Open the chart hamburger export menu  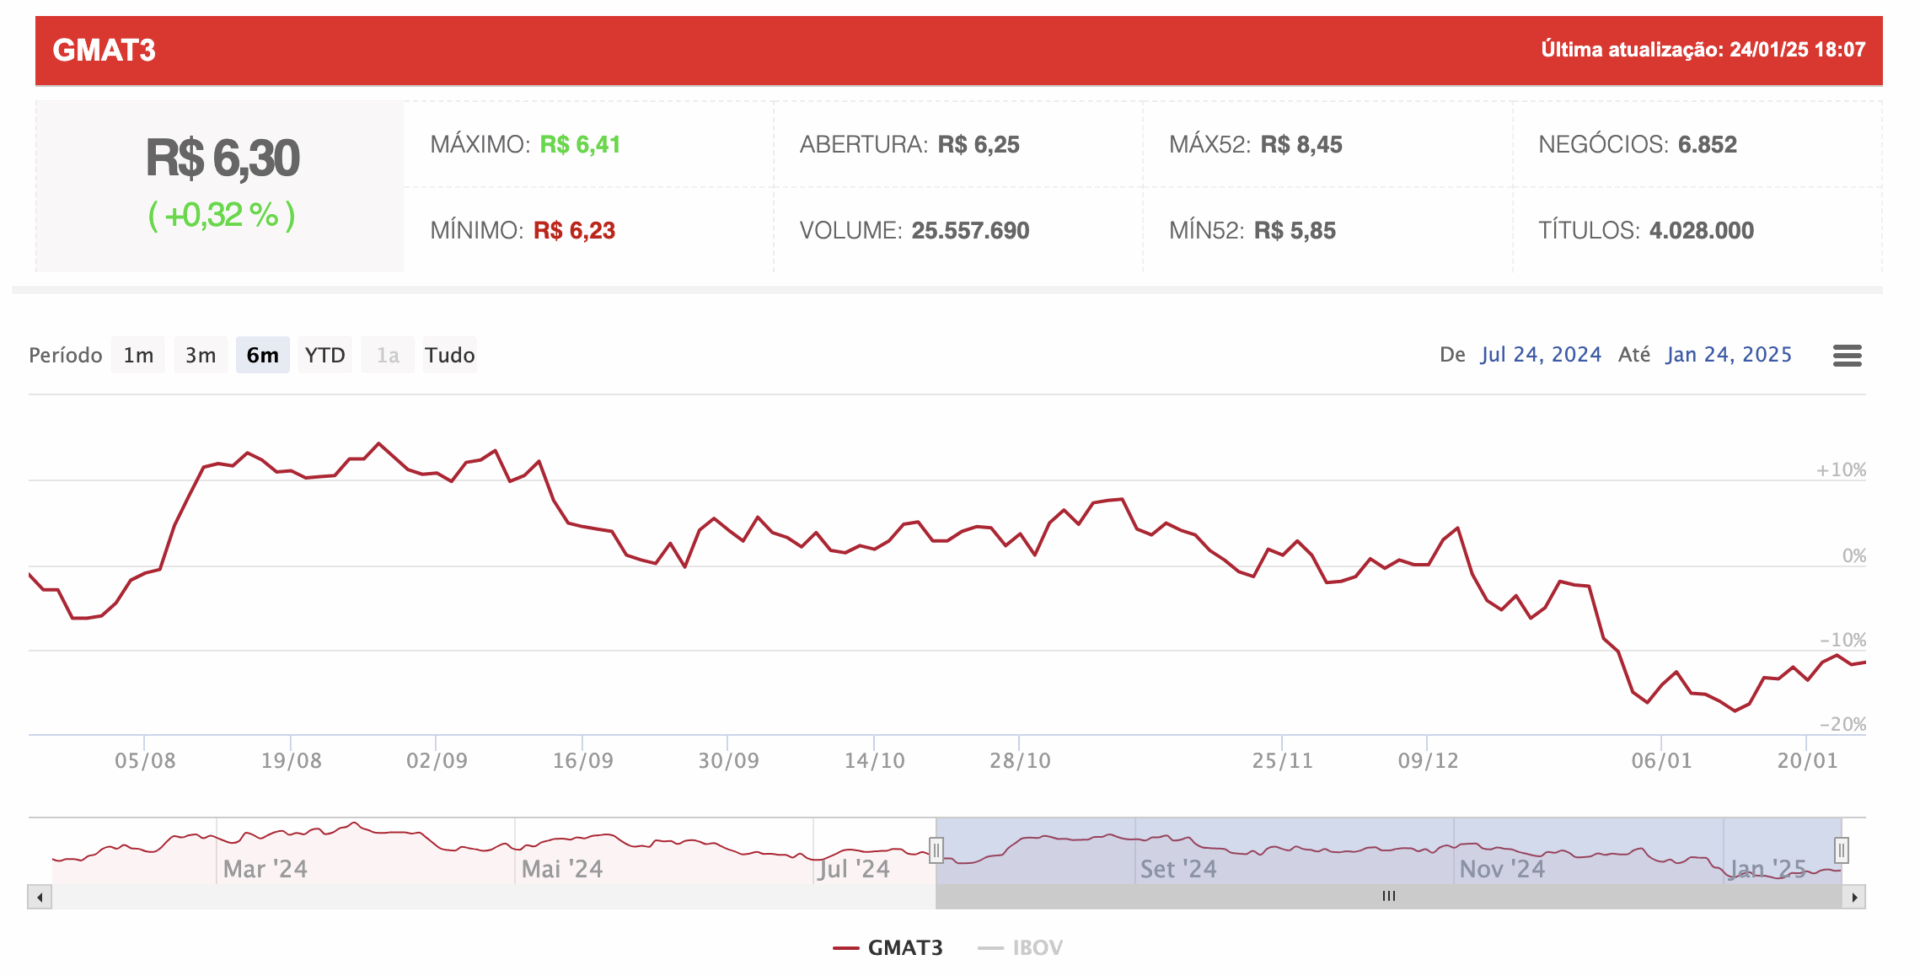1846,355
